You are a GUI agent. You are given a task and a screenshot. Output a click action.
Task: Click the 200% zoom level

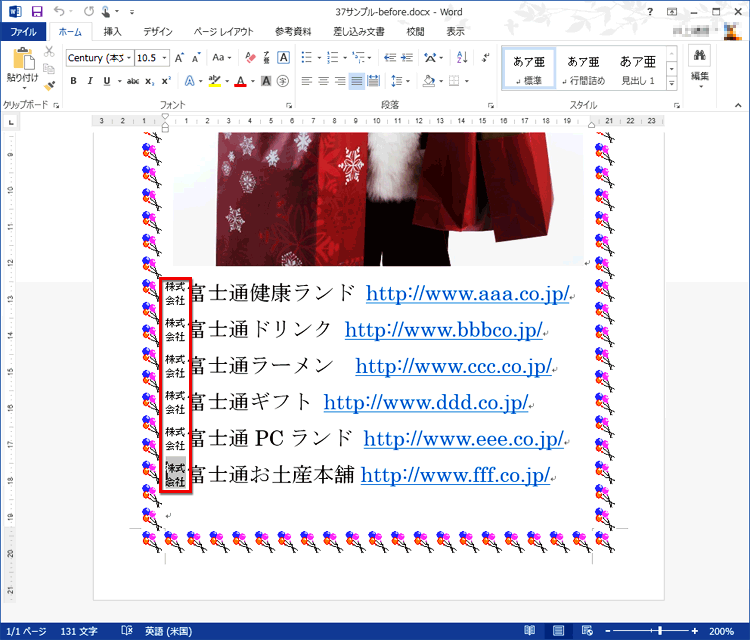721,631
